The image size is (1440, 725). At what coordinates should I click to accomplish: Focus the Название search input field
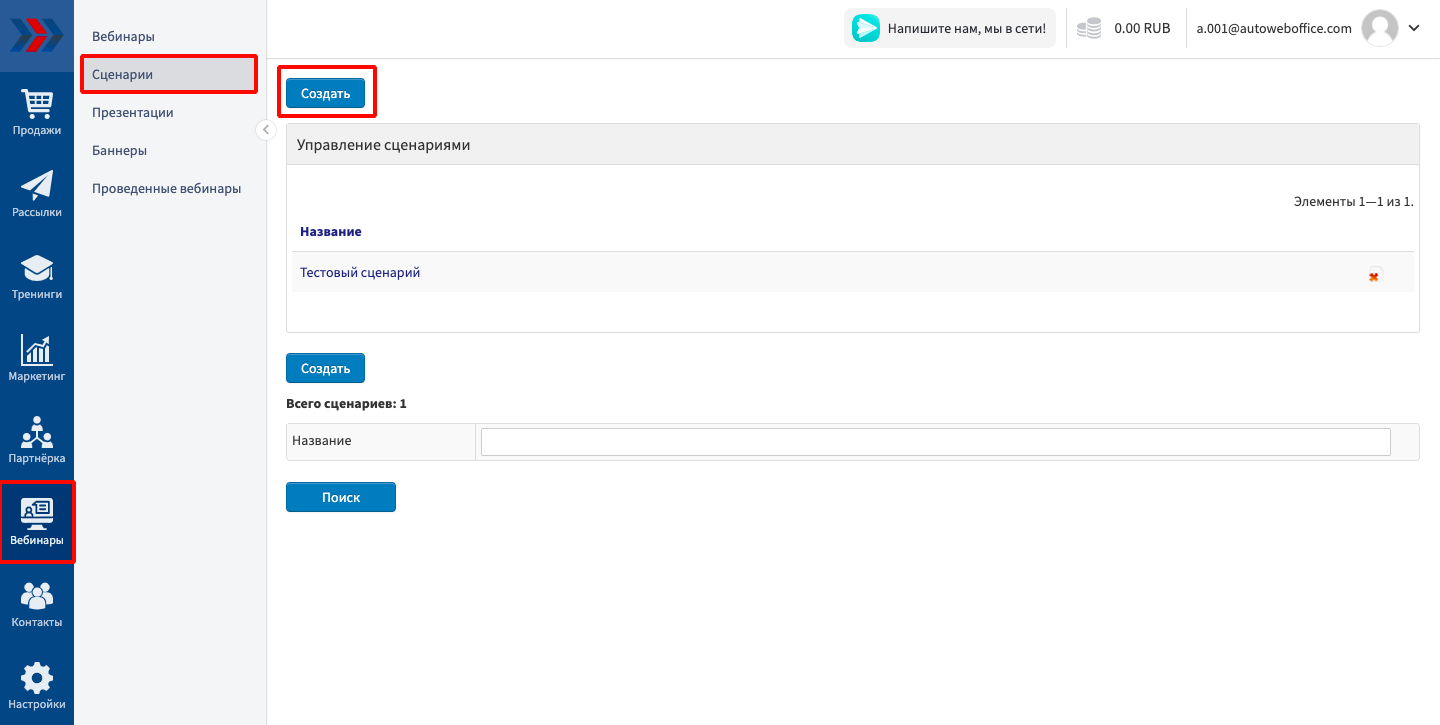point(935,441)
